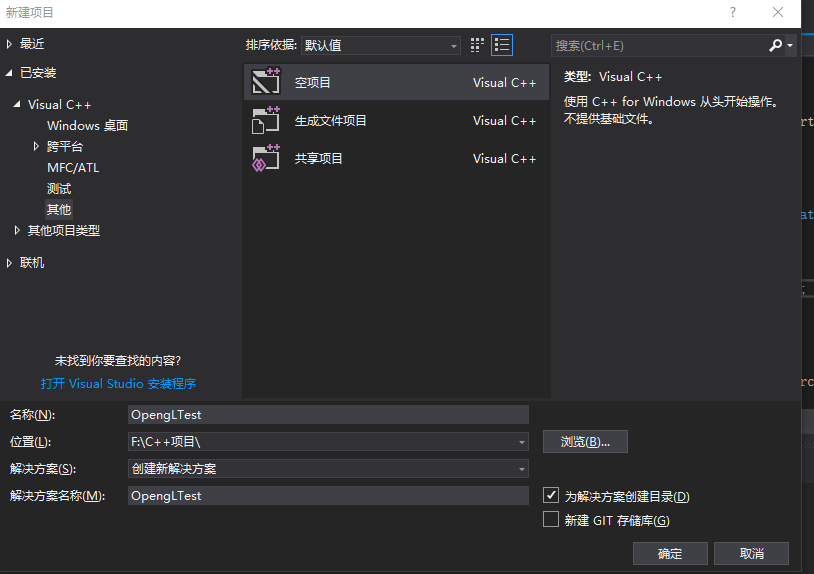Screen dimensions: 814x574
Task: Open the 解决方案 dropdown
Action: [x=328, y=469]
